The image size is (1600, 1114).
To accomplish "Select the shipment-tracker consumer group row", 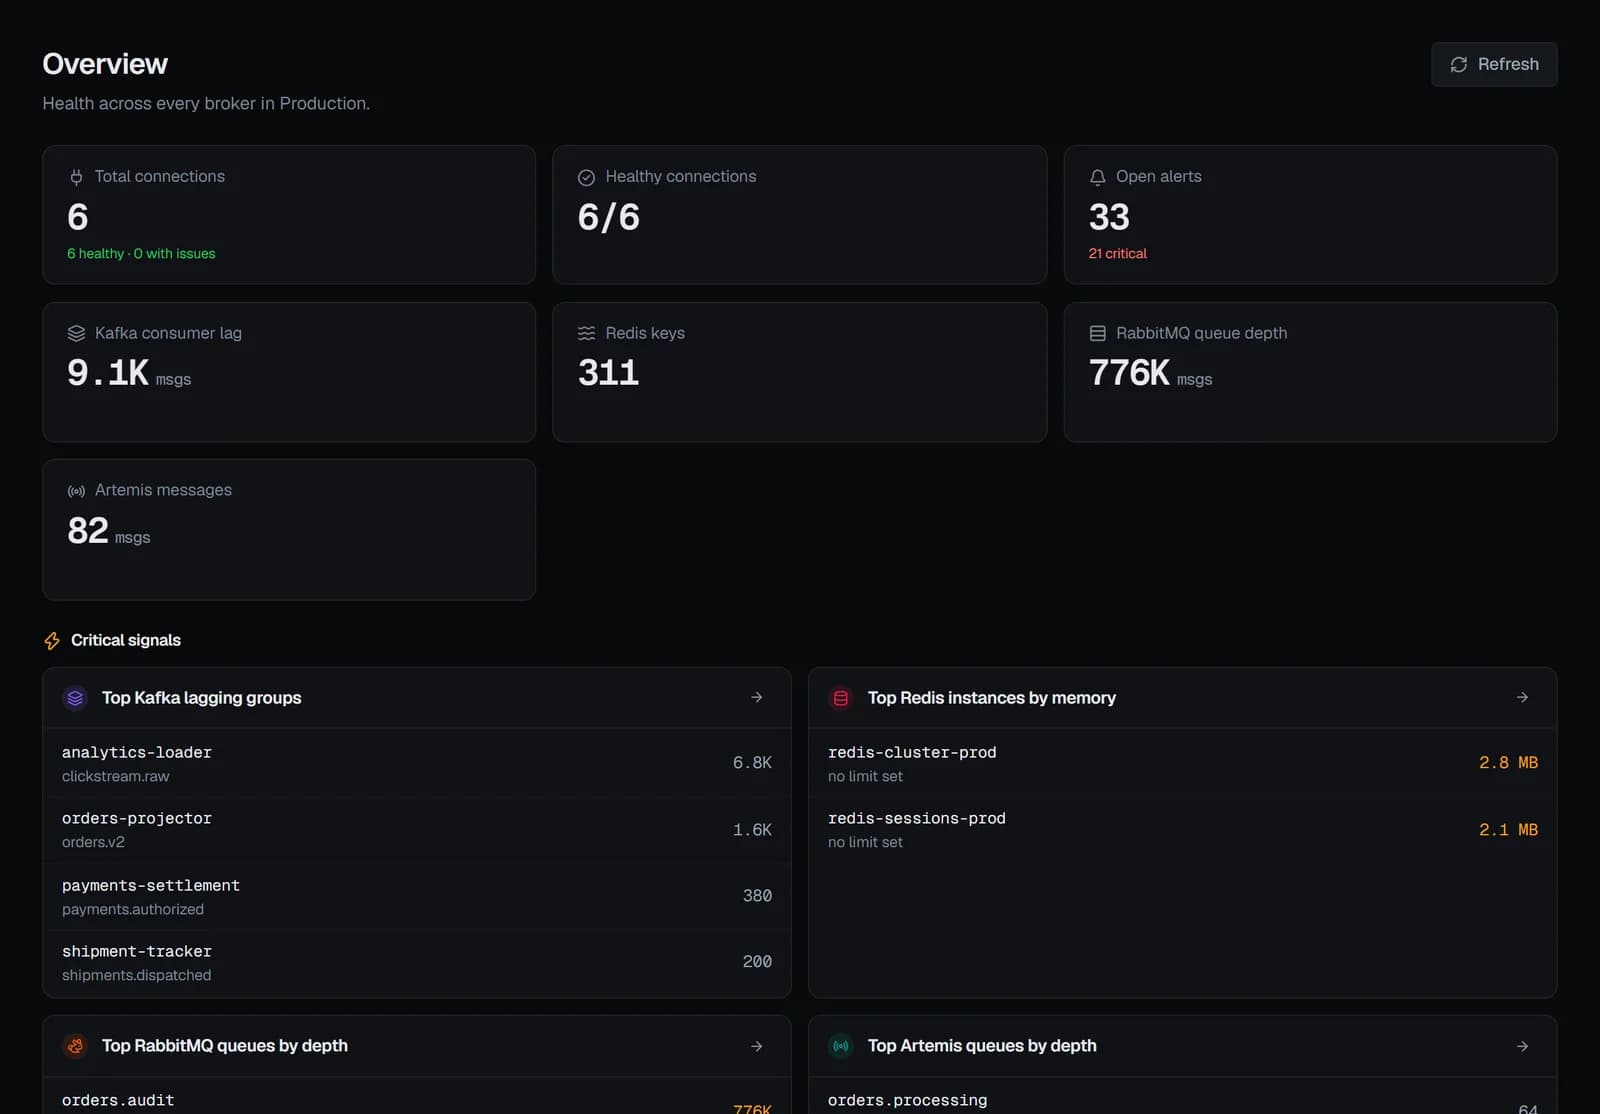I will [x=417, y=962].
